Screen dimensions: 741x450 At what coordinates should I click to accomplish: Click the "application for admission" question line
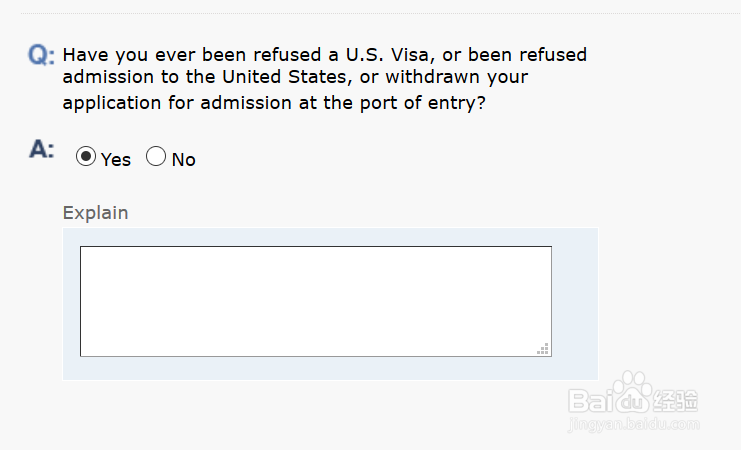[x=274, y=103]
